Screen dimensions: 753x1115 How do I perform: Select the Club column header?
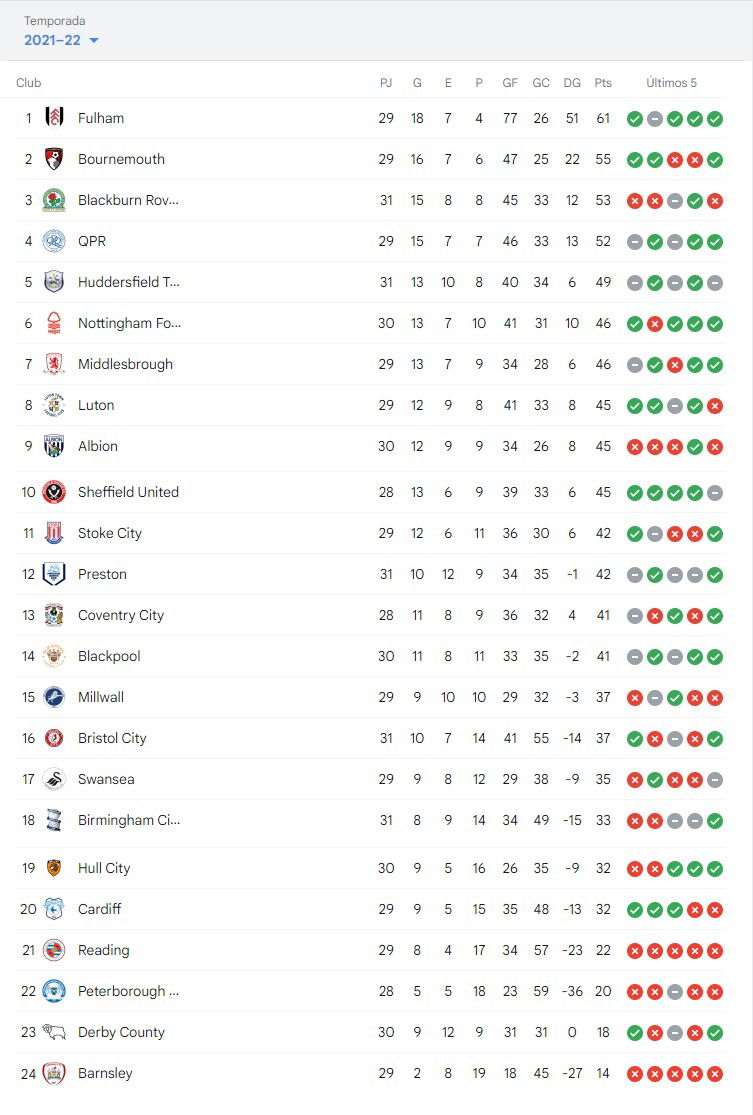[28, 82]
